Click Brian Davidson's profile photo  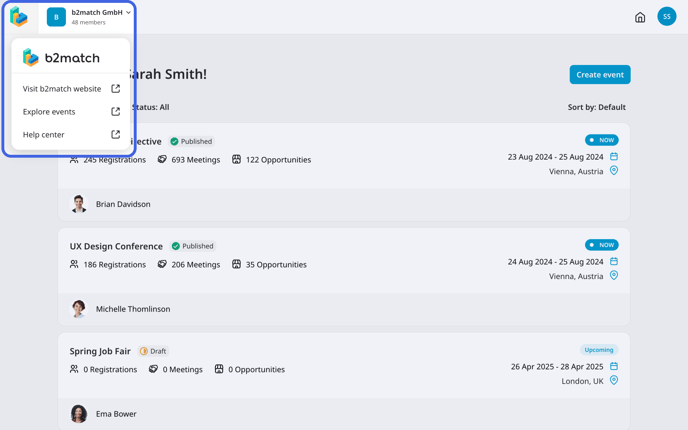coord(79,204)
